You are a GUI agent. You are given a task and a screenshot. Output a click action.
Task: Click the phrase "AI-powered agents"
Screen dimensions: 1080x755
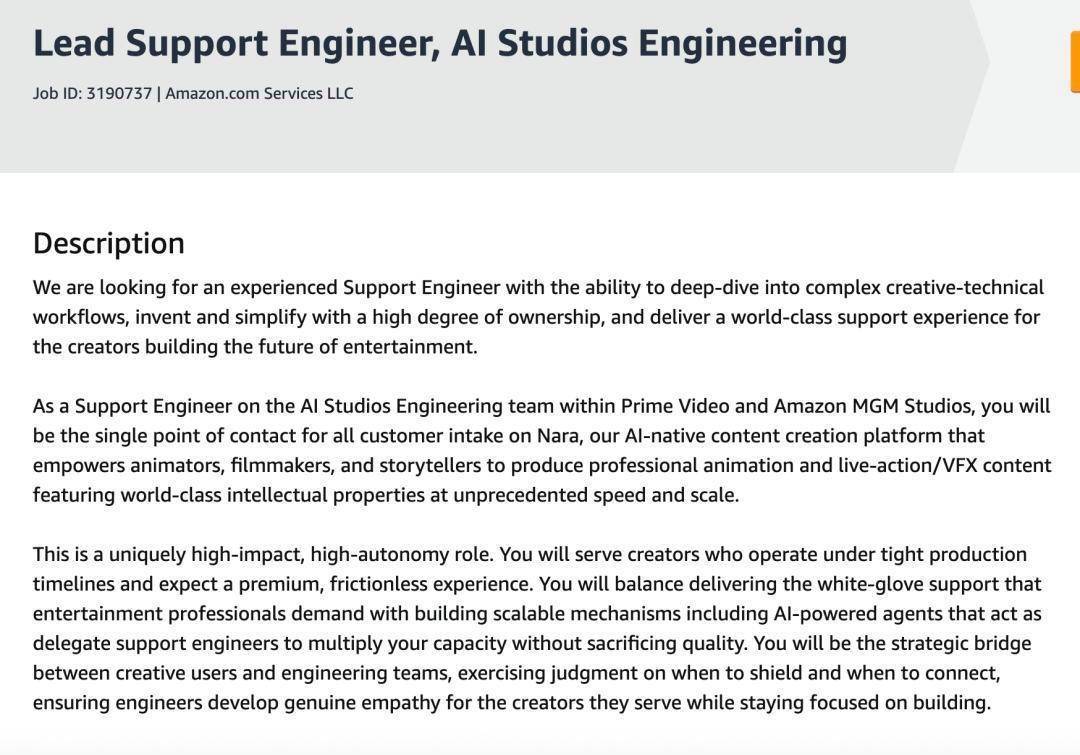[x=849, y=613]
